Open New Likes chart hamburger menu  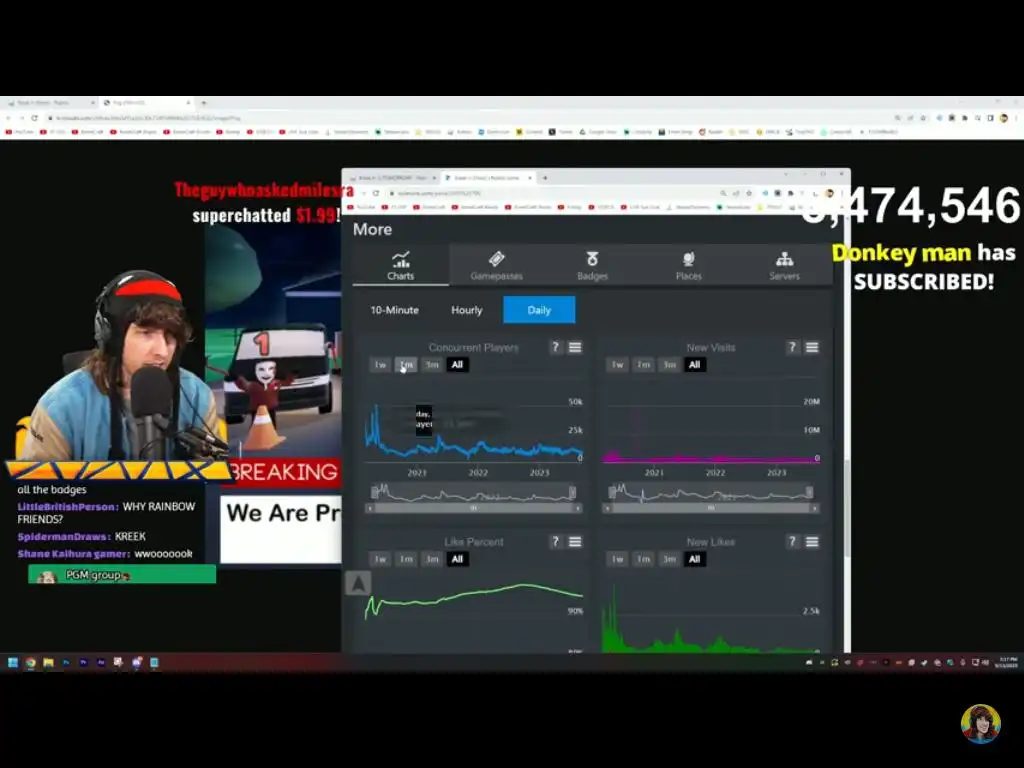pyautogui.click(x=812, y=541)
